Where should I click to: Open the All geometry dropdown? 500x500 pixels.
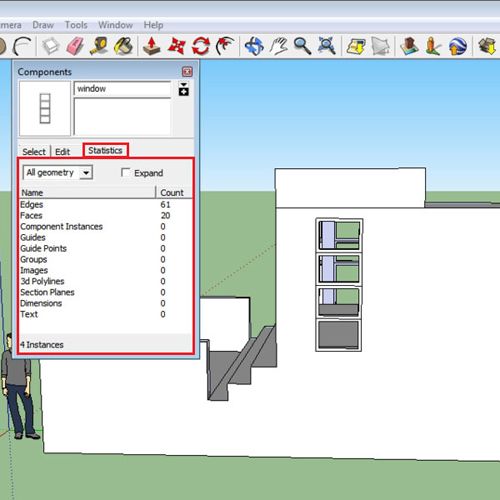coord(58,173)
